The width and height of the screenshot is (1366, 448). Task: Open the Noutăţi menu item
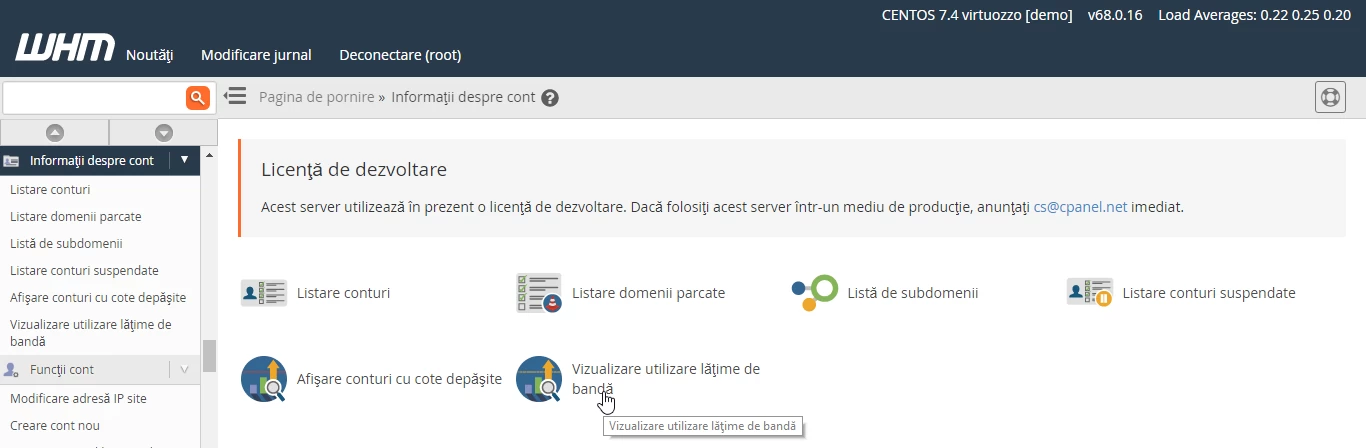pos(150,55)
